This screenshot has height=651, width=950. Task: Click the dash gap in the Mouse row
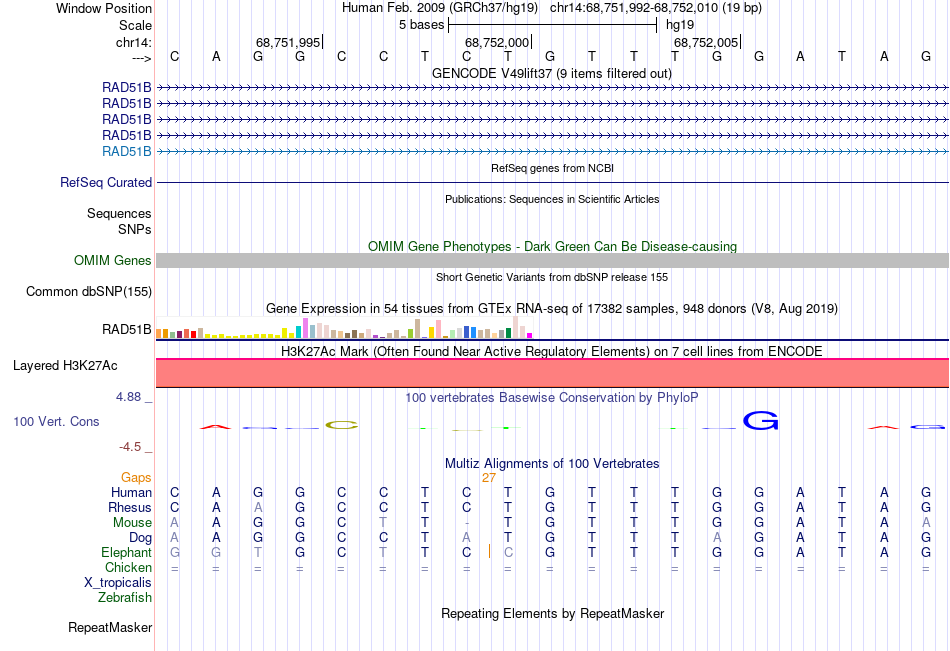pyautogui.click(x=467, y=523)
